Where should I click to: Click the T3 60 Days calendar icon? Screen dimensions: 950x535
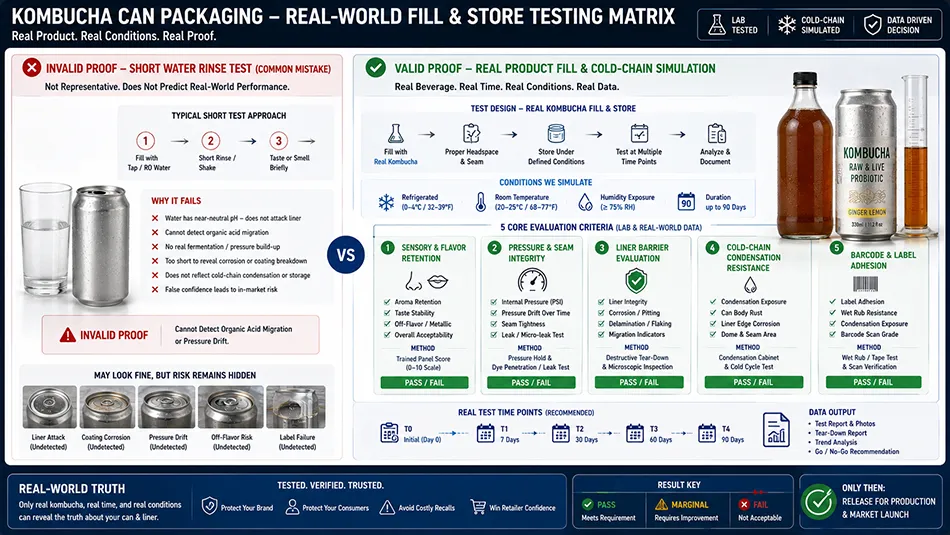pos(634,433)
